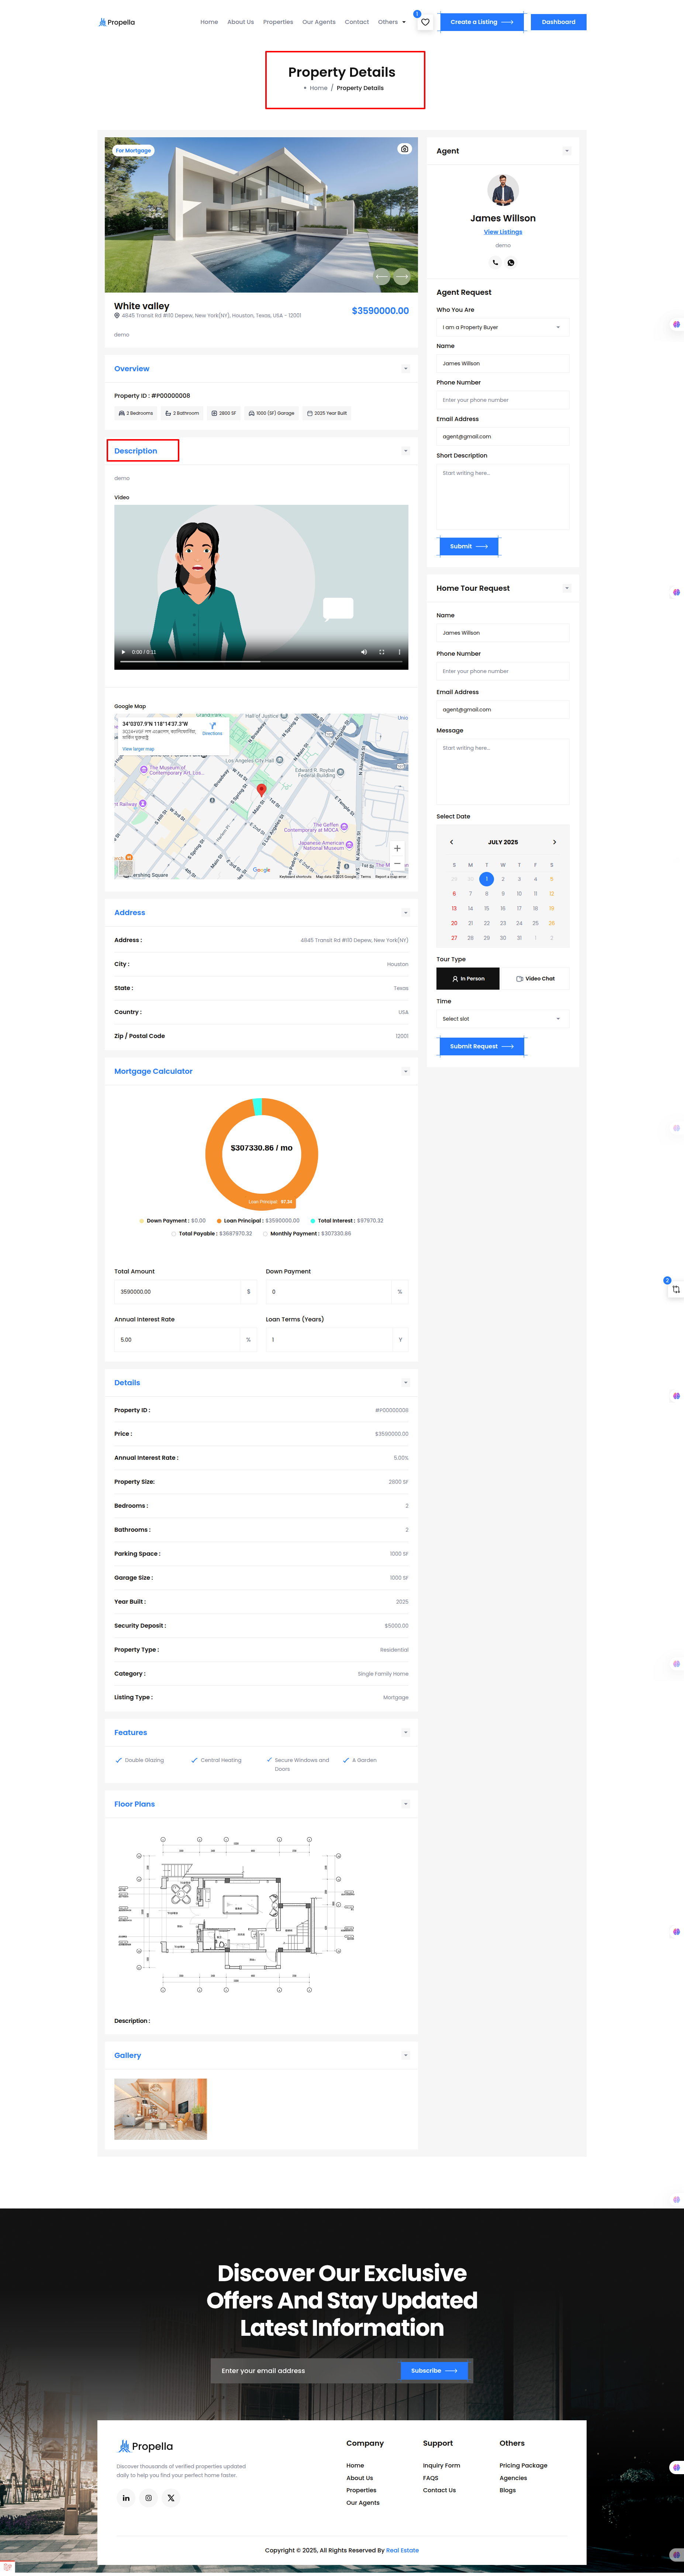Open the LinkedIn icon in the footer
Screen dimensions: 684x2576
coord(126,2498)
